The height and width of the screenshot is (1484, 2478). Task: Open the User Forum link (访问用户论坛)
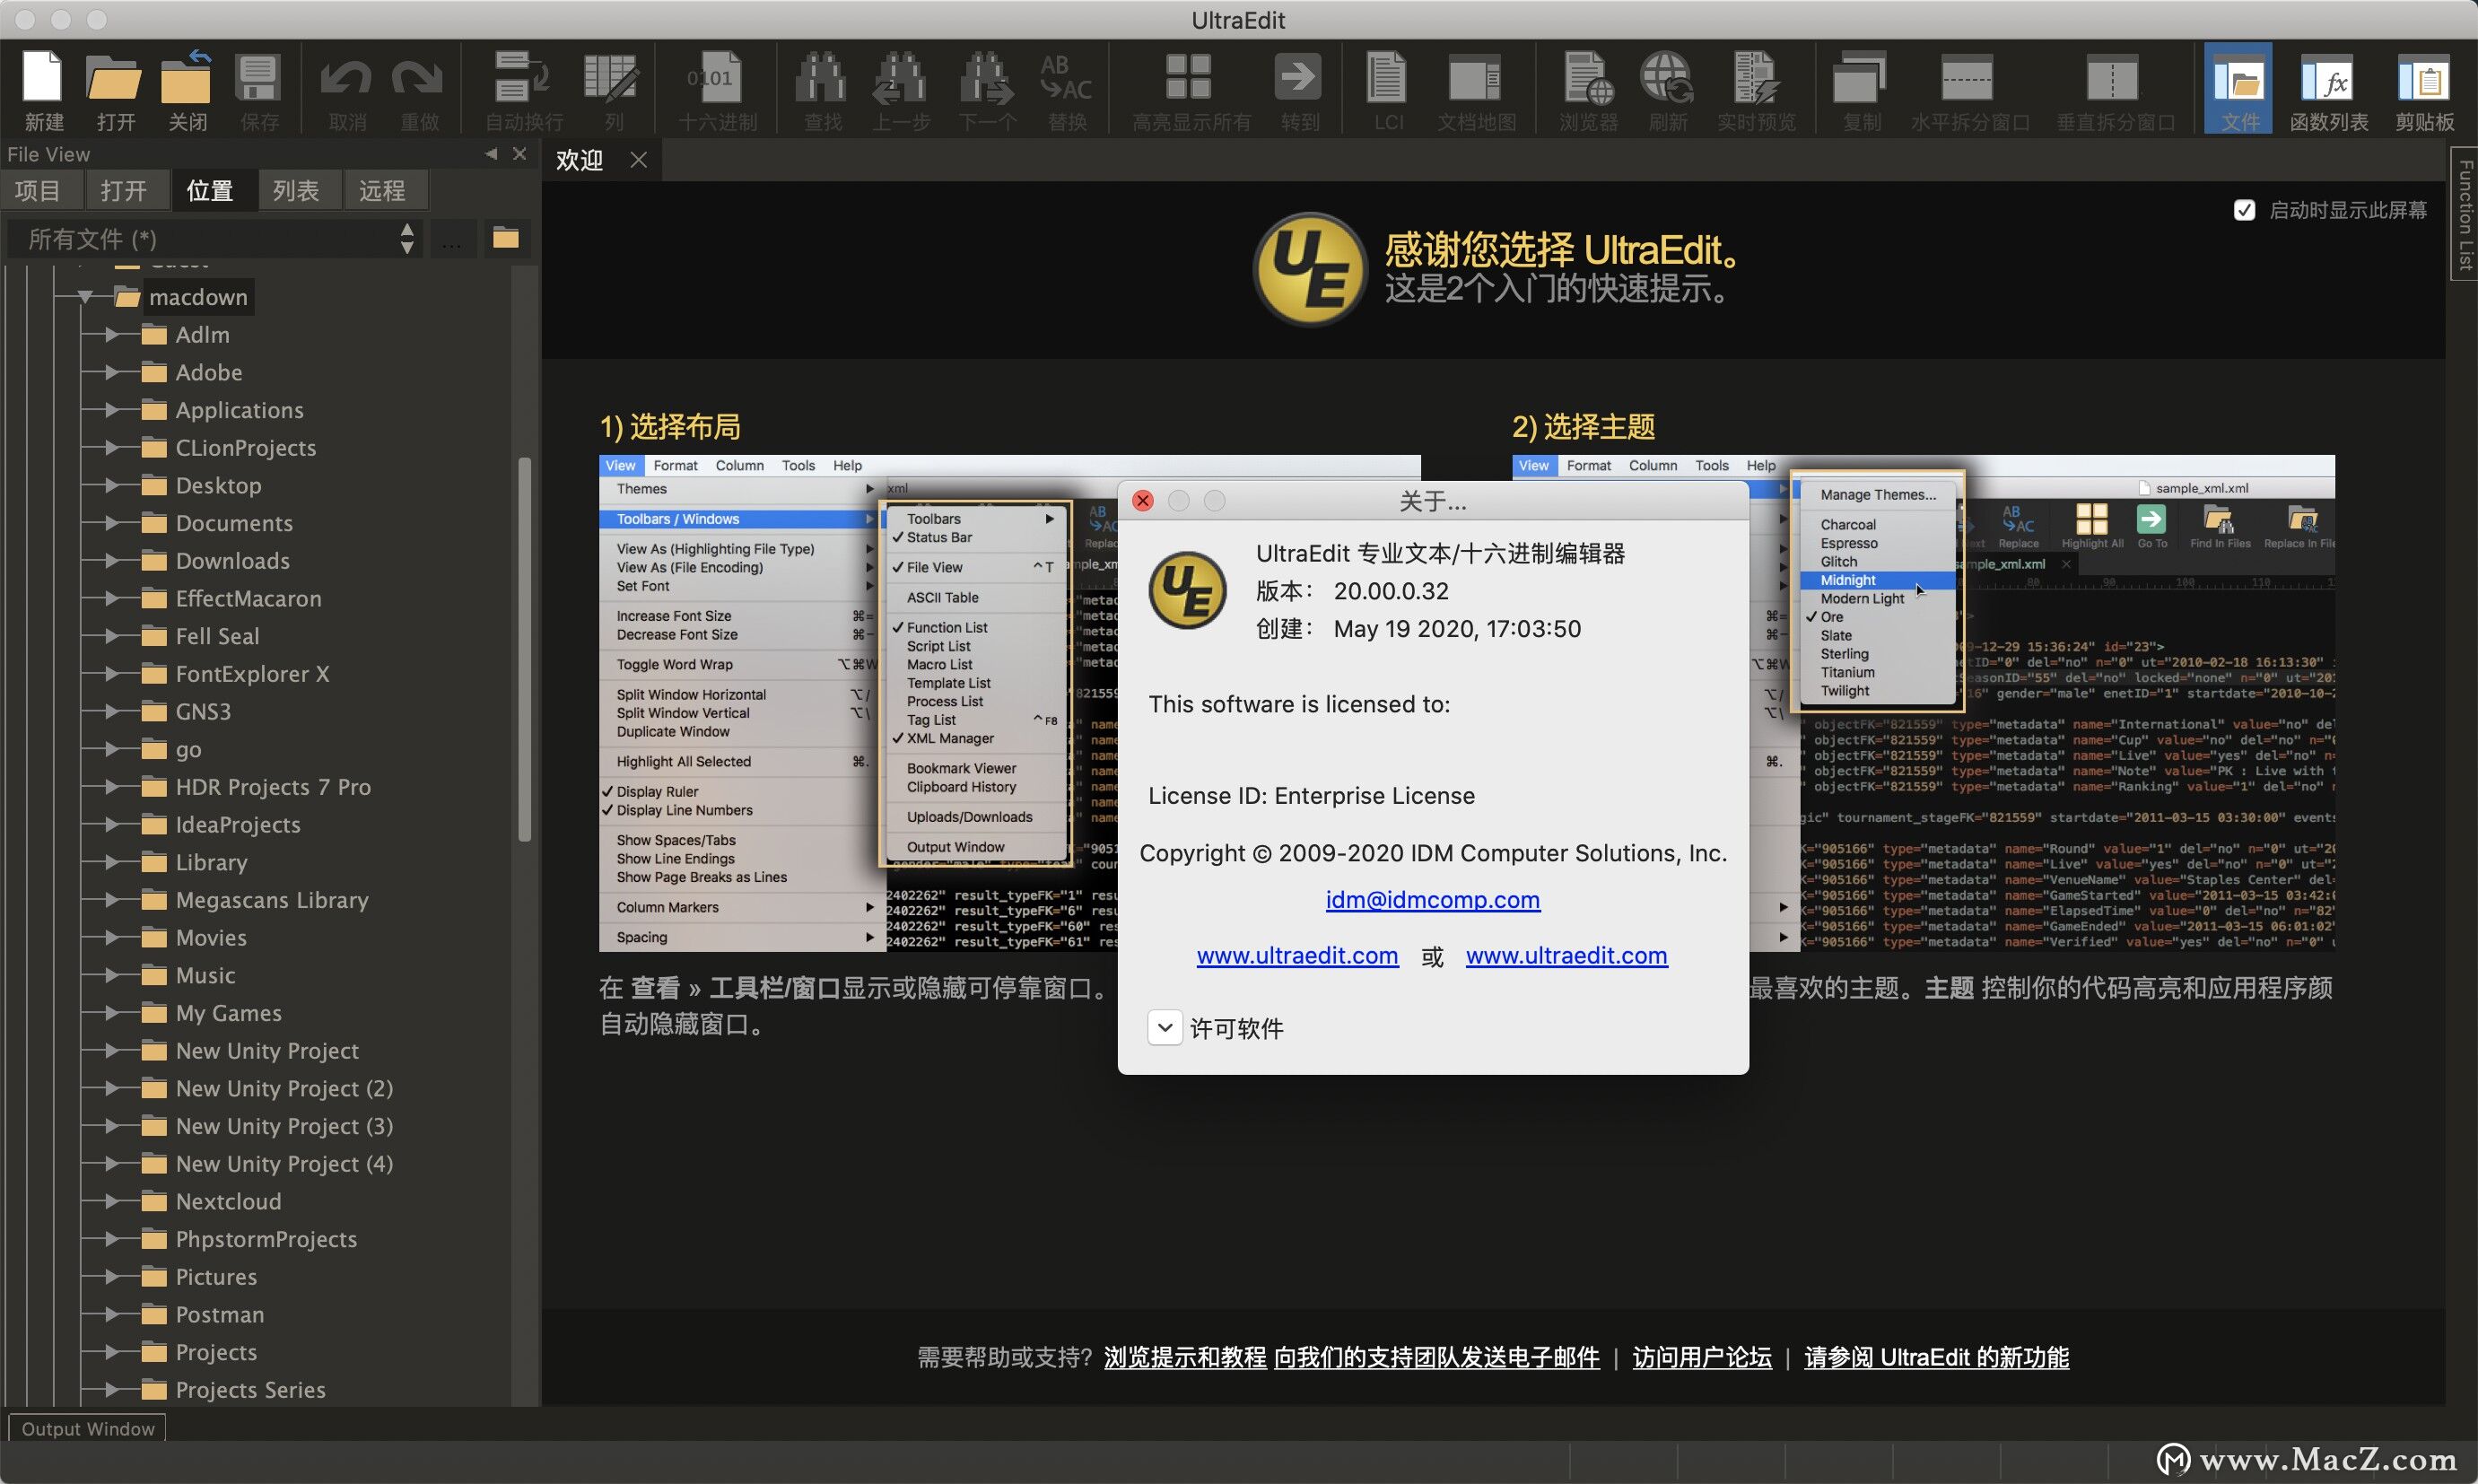point(1702,1357)
